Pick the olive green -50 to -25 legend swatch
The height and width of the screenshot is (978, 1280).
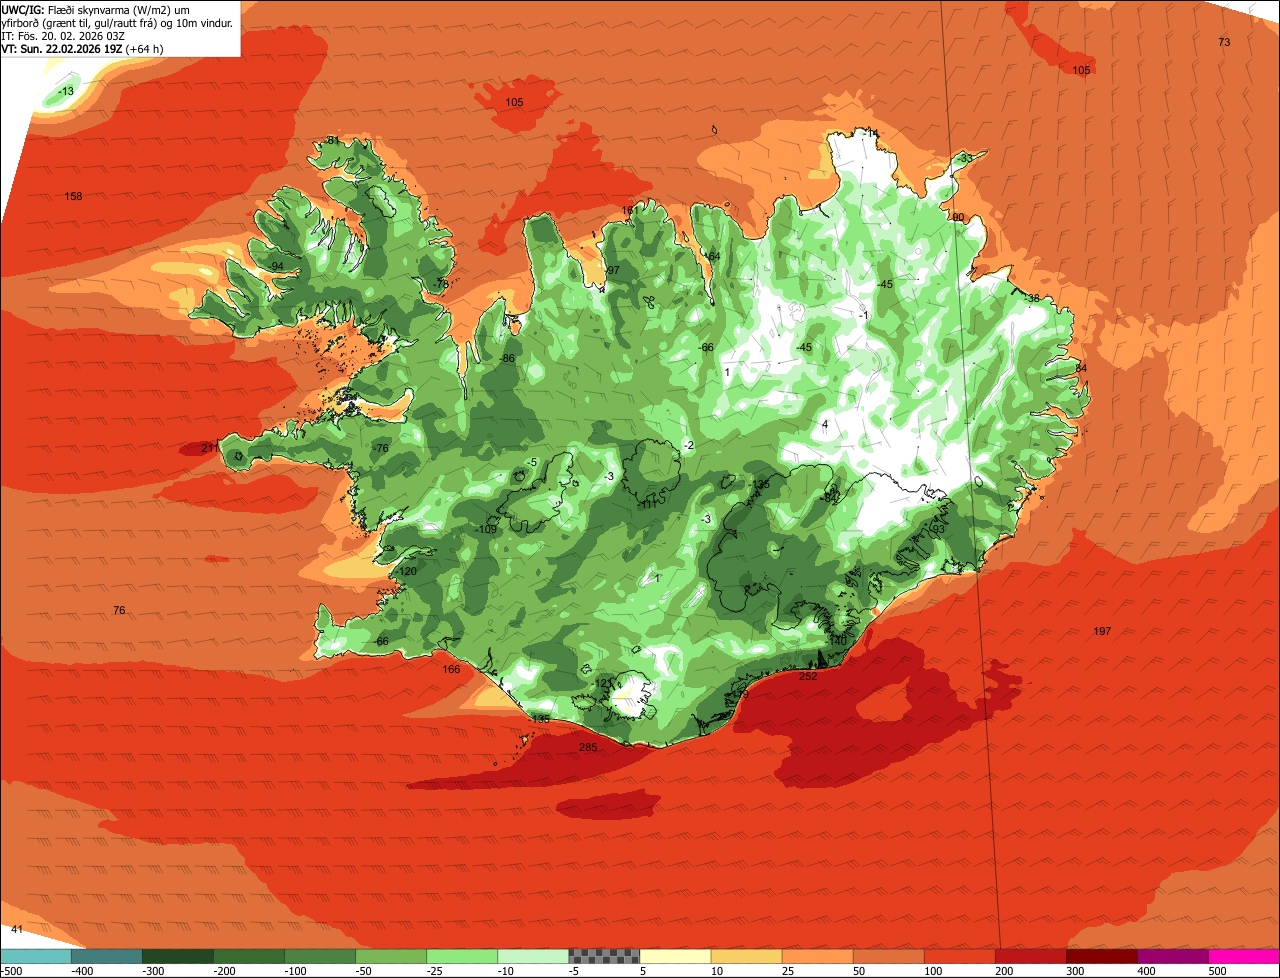tap(391, 956)
